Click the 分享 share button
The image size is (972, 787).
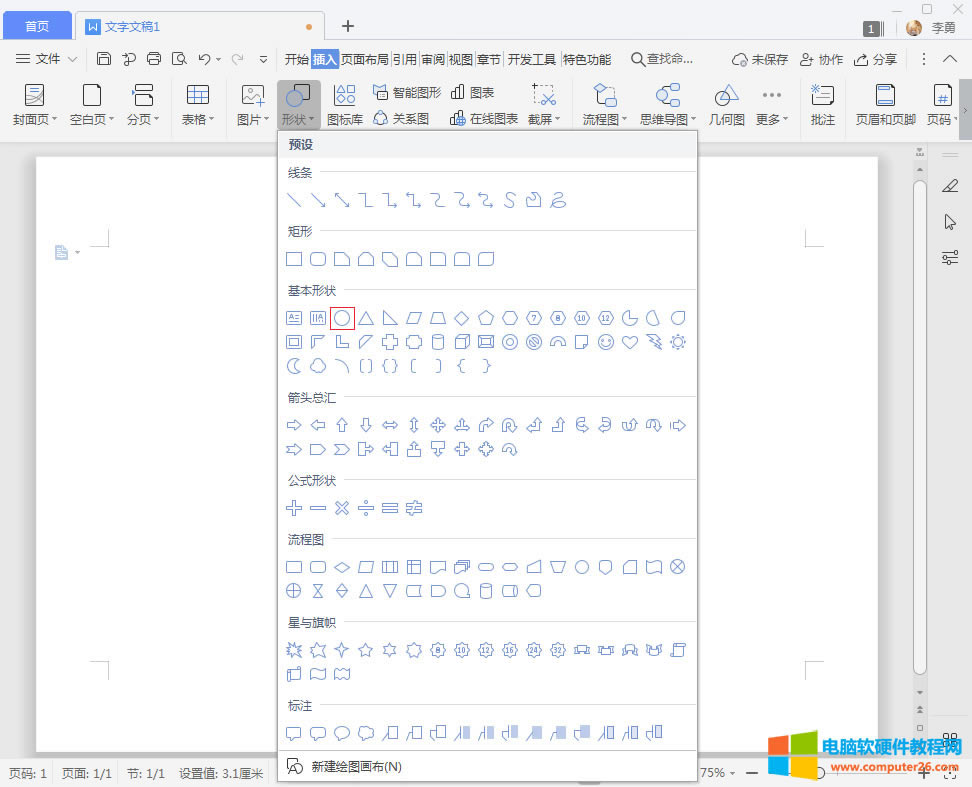pos(875,59)
